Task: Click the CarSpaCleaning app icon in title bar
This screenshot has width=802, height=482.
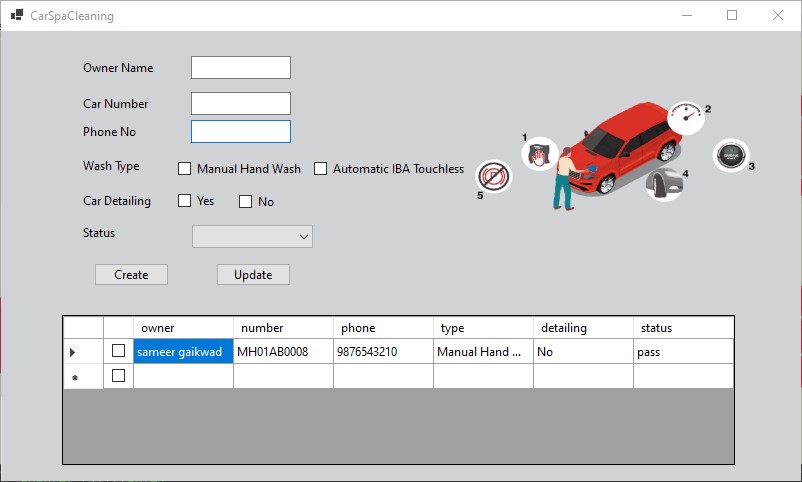Action: pos(17,16)
